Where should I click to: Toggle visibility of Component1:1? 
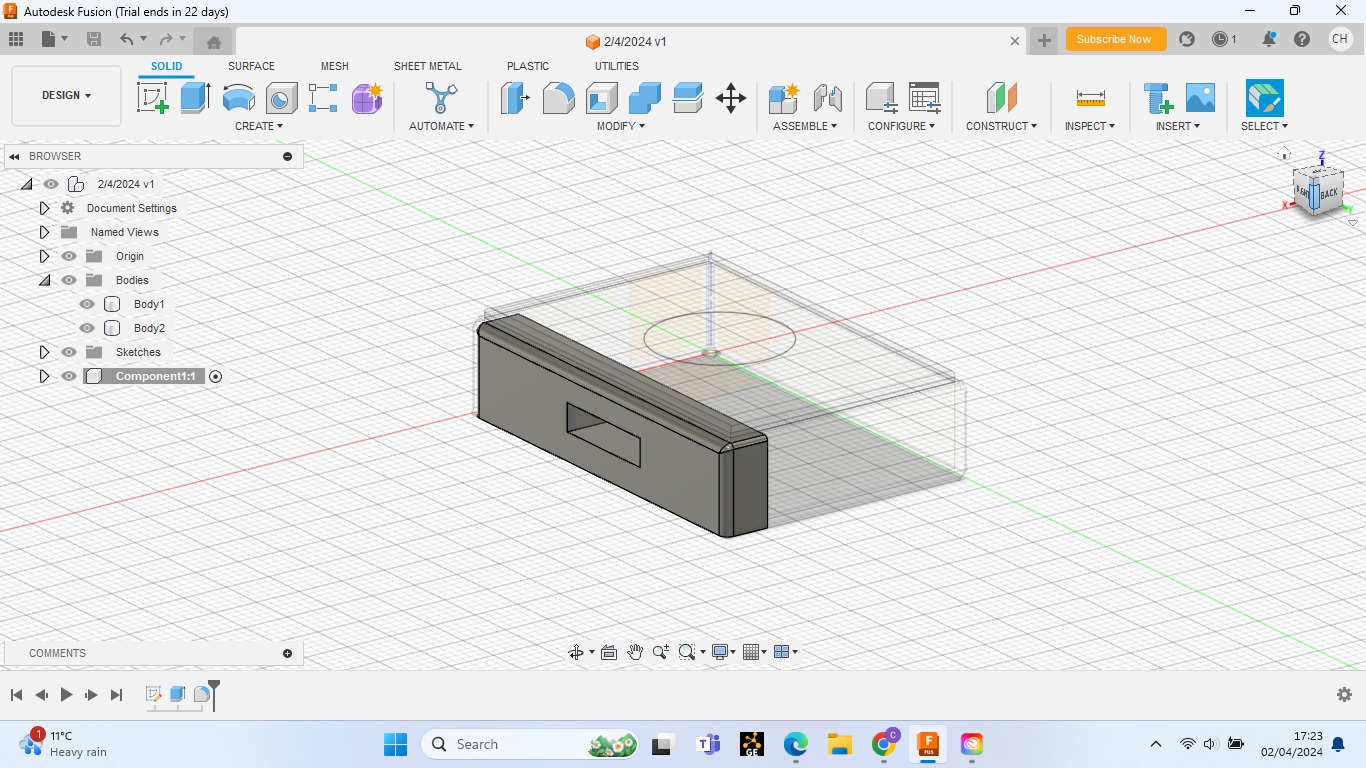click(69, 376)
